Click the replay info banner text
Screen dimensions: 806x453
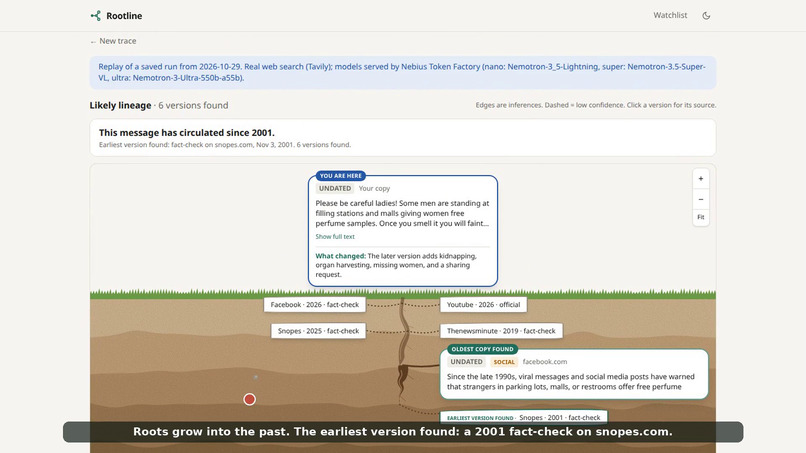pyautogui.click(x=402, y=73)
